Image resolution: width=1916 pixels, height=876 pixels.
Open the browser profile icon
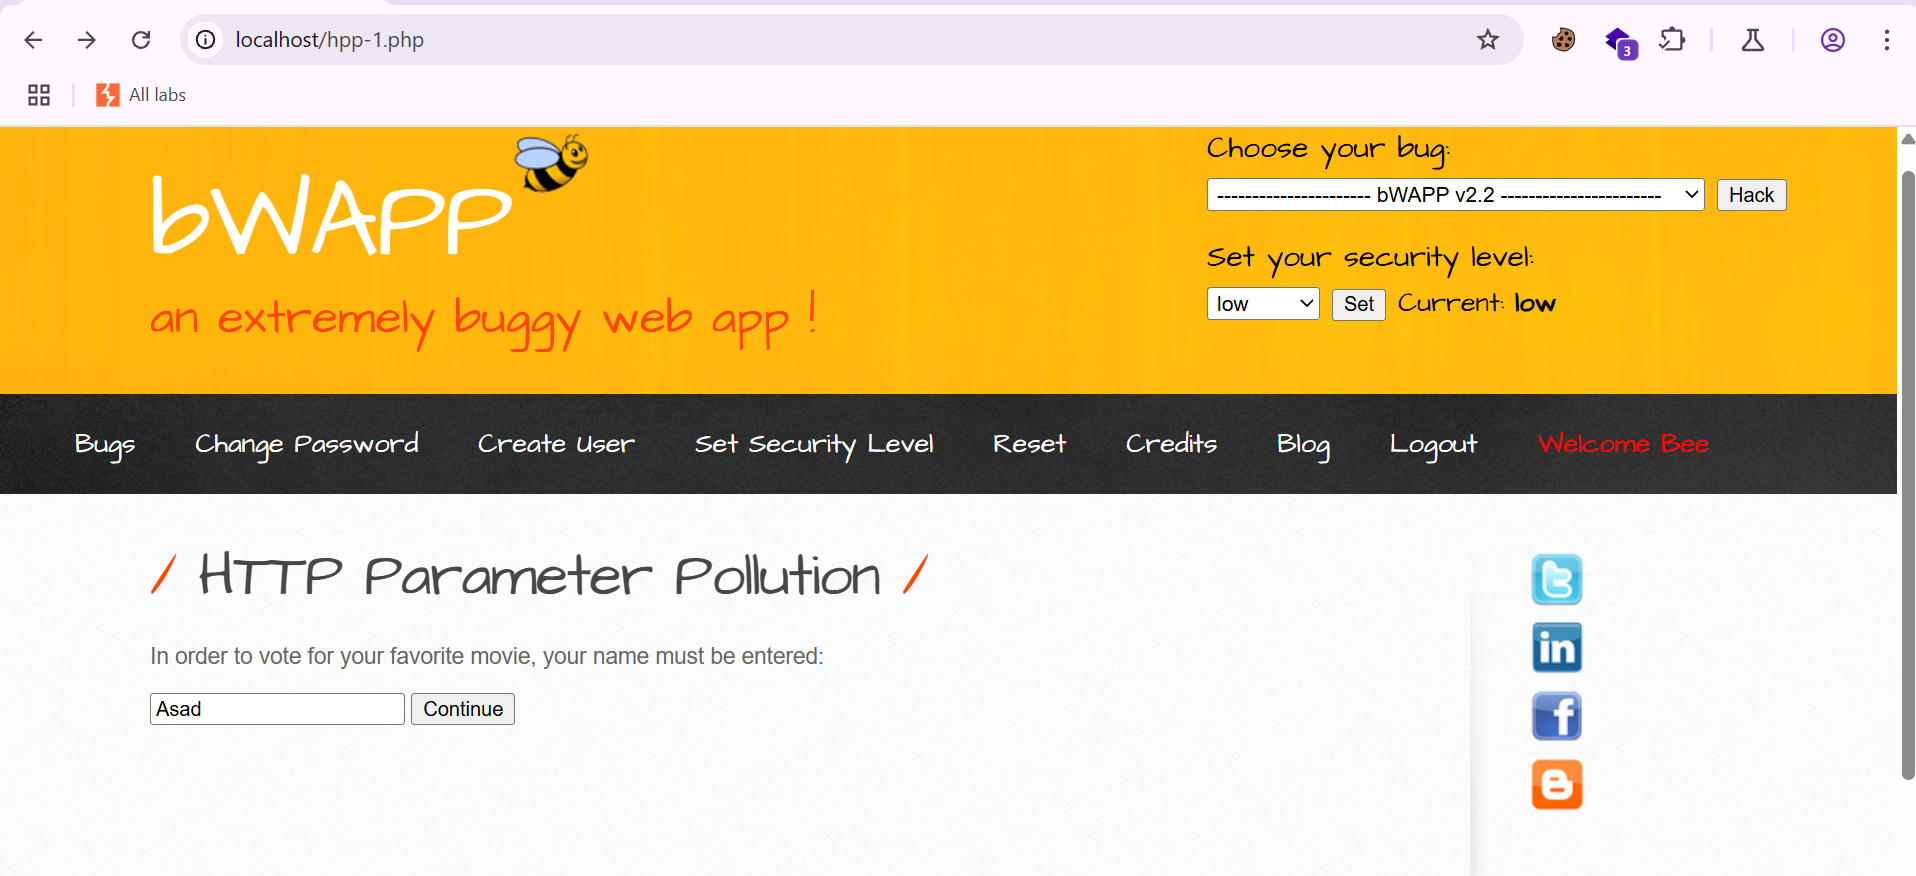(x=1832, y=40)
